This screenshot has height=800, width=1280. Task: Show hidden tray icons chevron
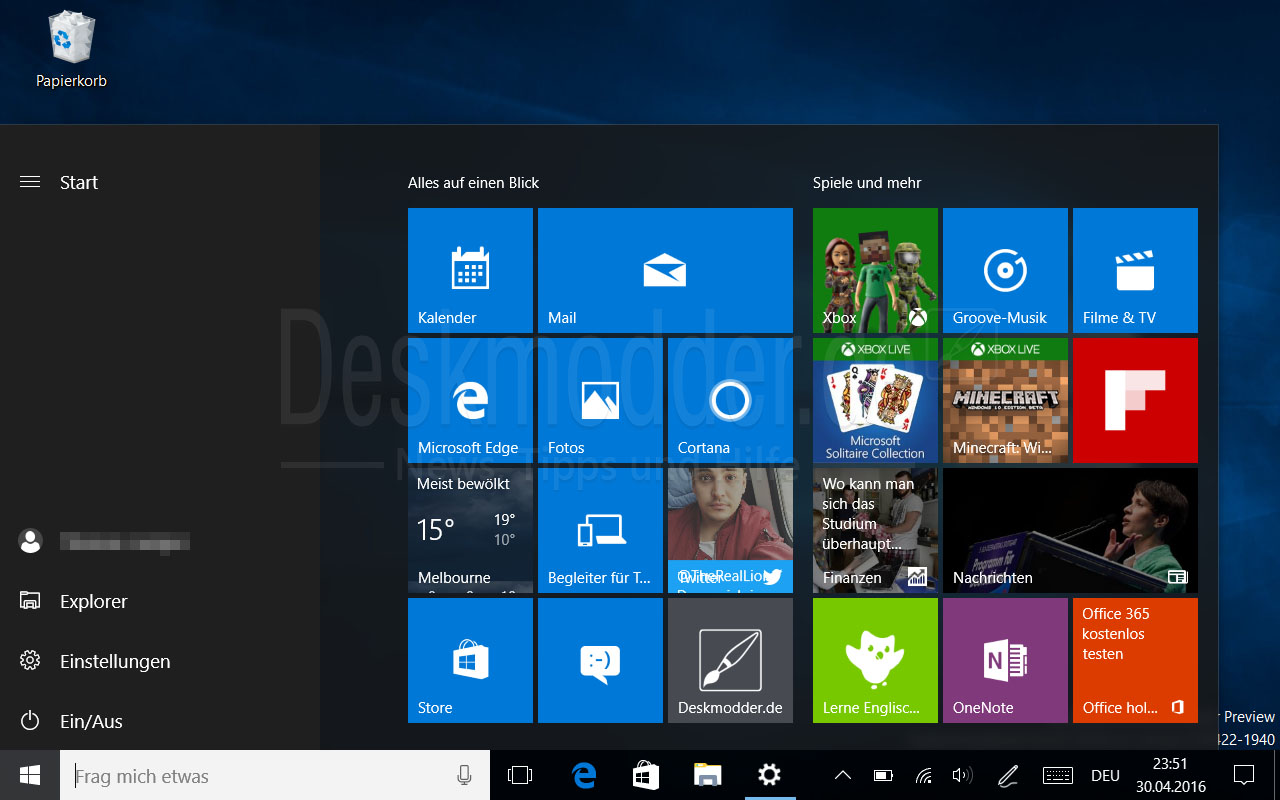(843, 775)
